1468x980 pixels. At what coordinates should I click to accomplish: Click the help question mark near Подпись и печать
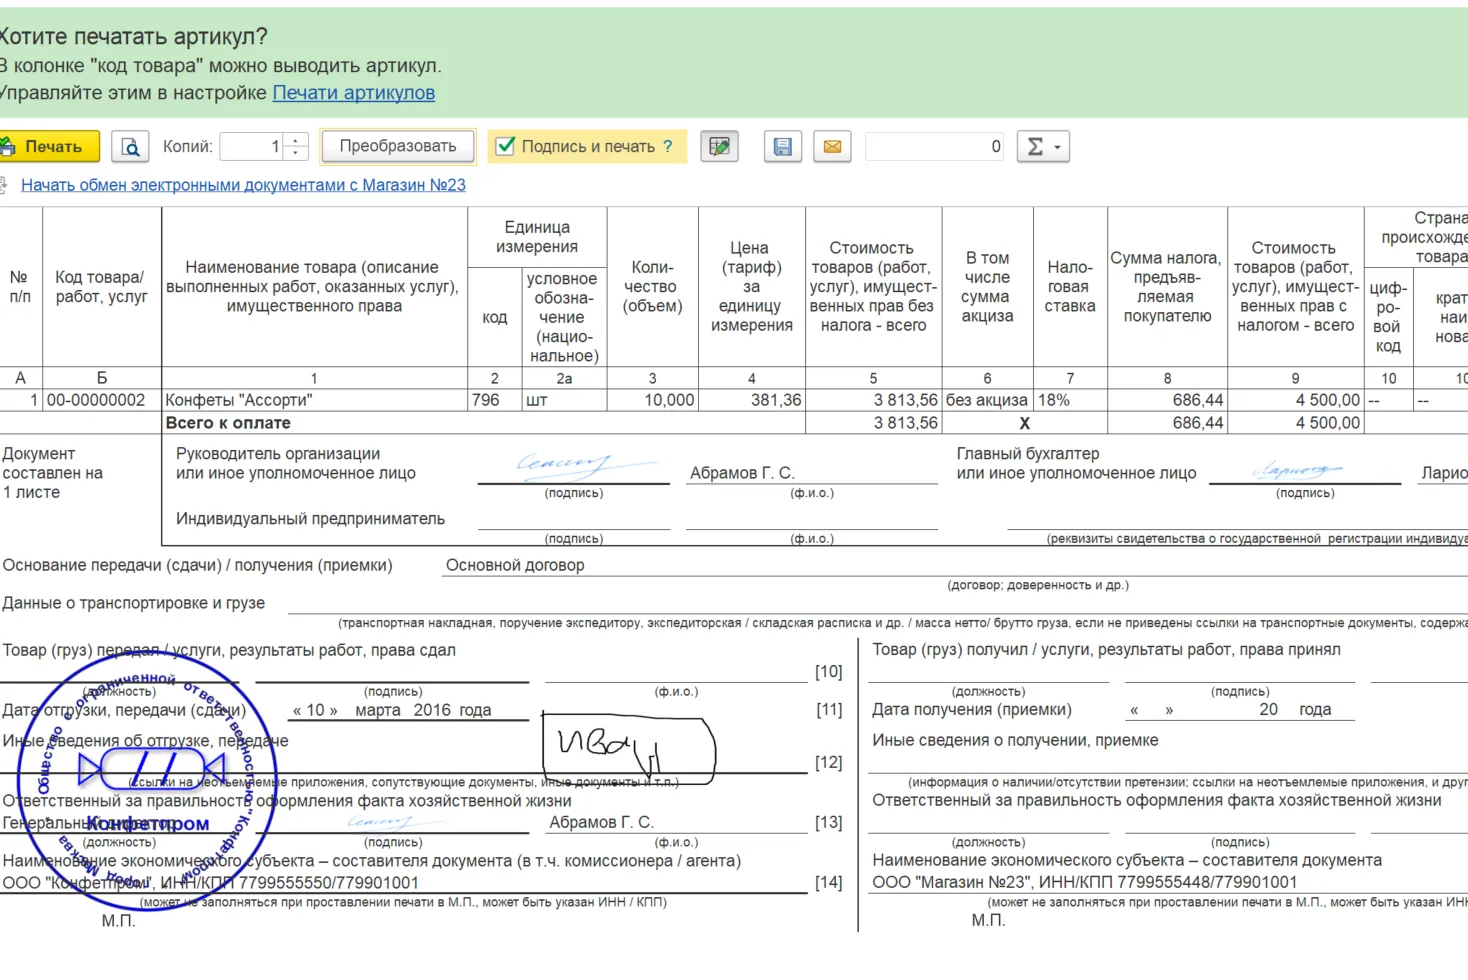(x=668, y=146)
